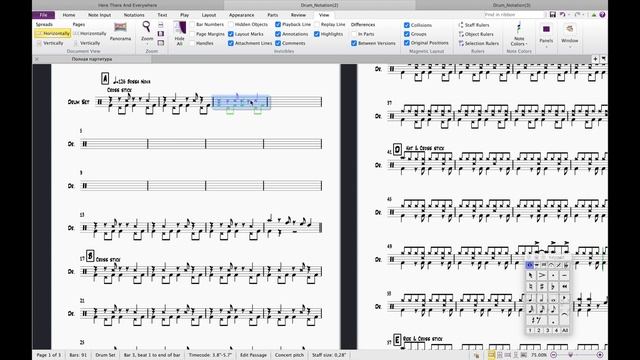Select Spreads Horizontally view
Viewport: 640px width, 360px height.
[53, 33]
